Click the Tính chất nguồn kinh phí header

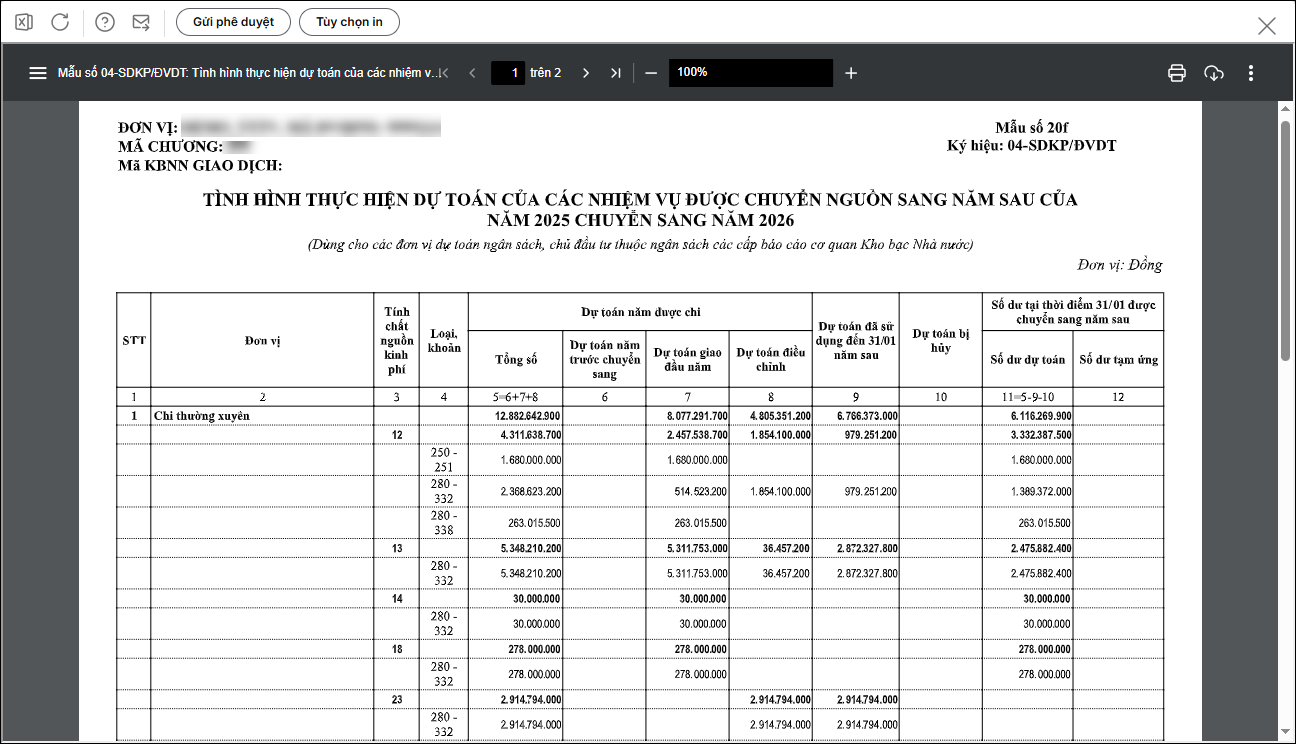[396, 341]
